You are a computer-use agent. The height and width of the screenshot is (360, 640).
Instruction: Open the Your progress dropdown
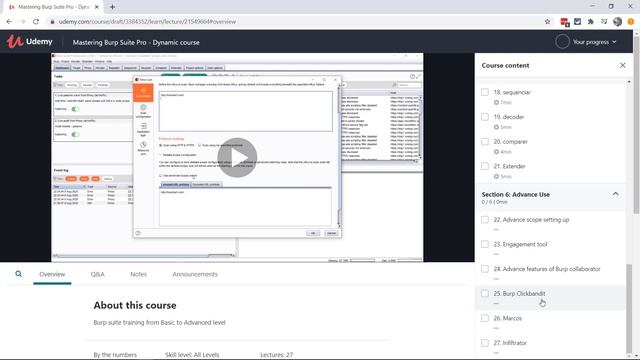(x=595, y=42)
